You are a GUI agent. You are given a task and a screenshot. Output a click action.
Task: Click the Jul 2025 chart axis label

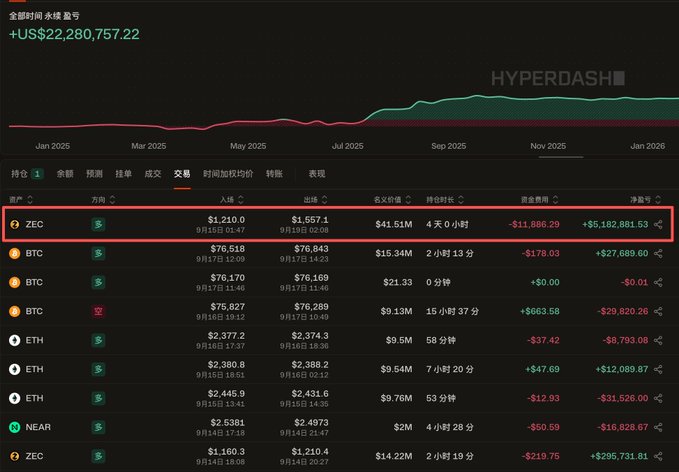[x=348, y=146]
